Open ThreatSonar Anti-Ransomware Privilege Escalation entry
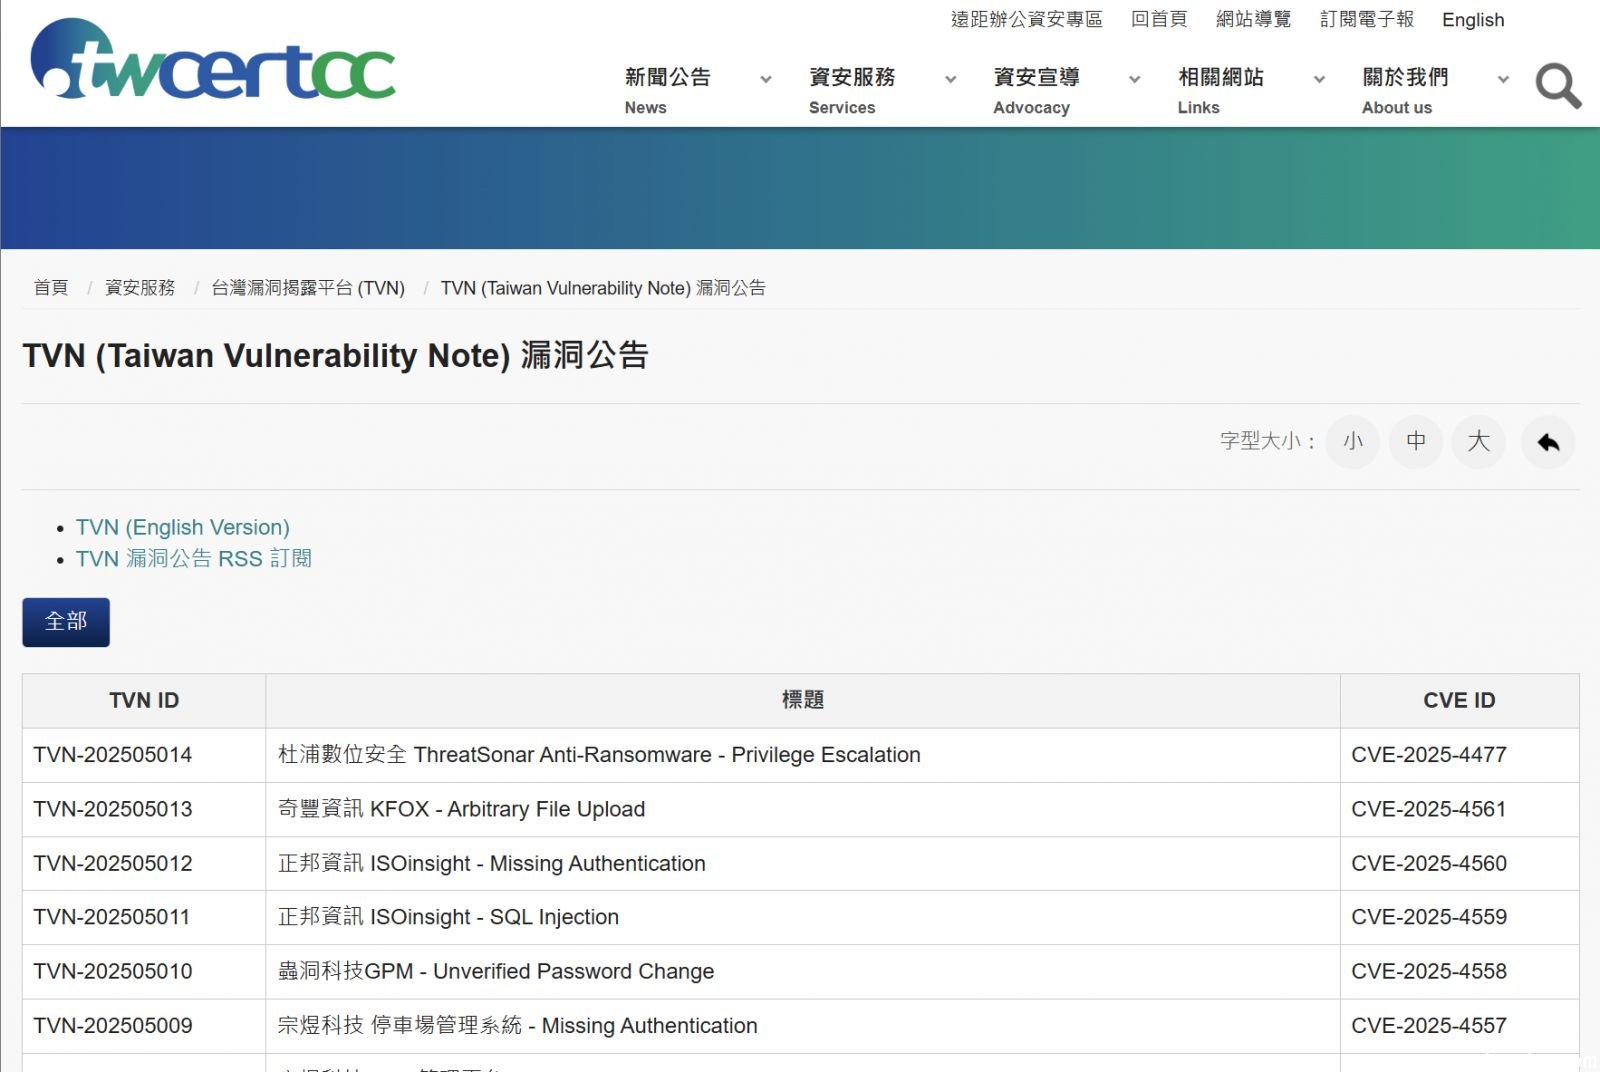This screenshot has height=1072, width=1600. [x=599, y=755]
